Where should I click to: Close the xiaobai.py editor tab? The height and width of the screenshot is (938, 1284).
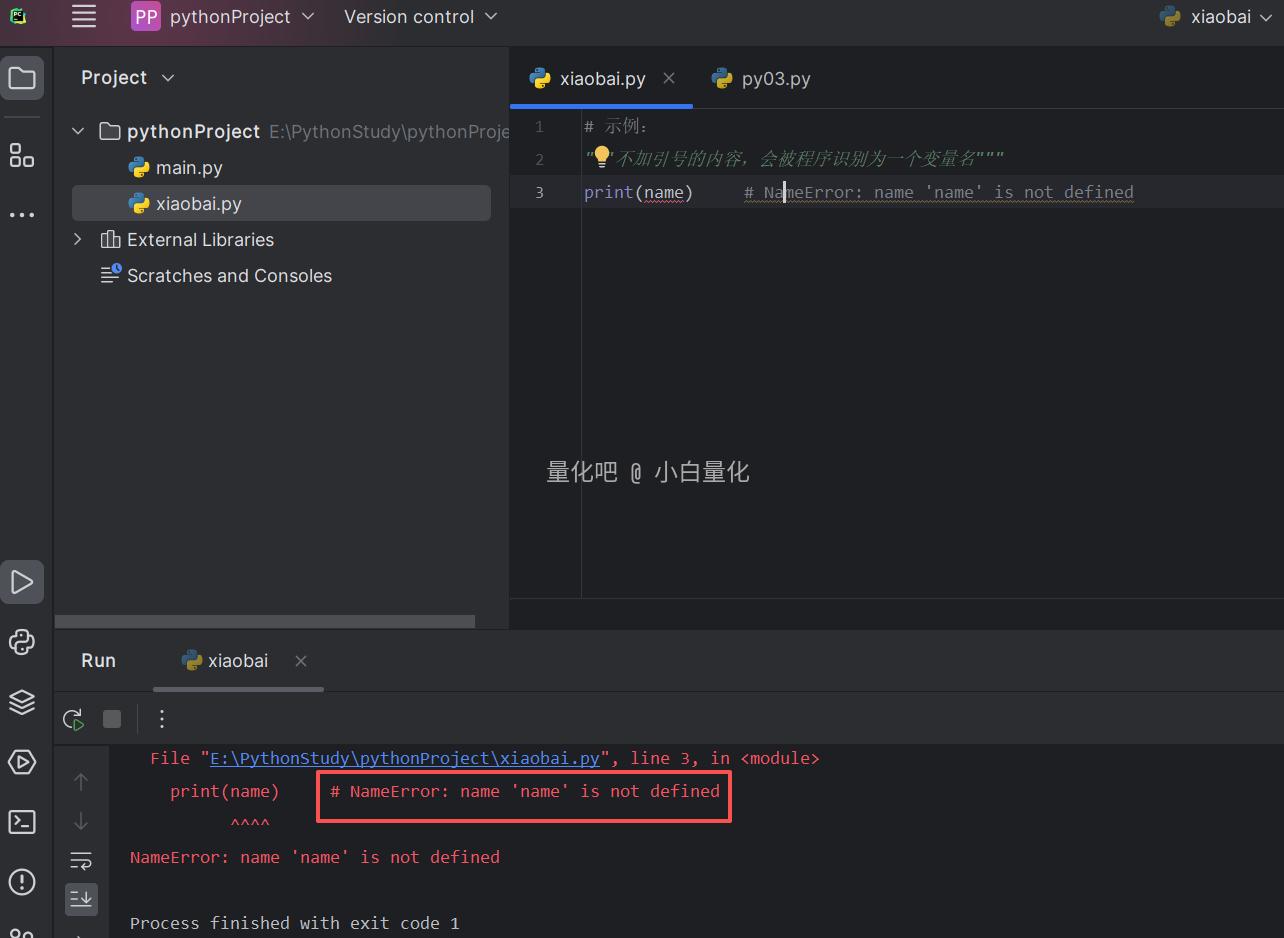pos(669,78)
